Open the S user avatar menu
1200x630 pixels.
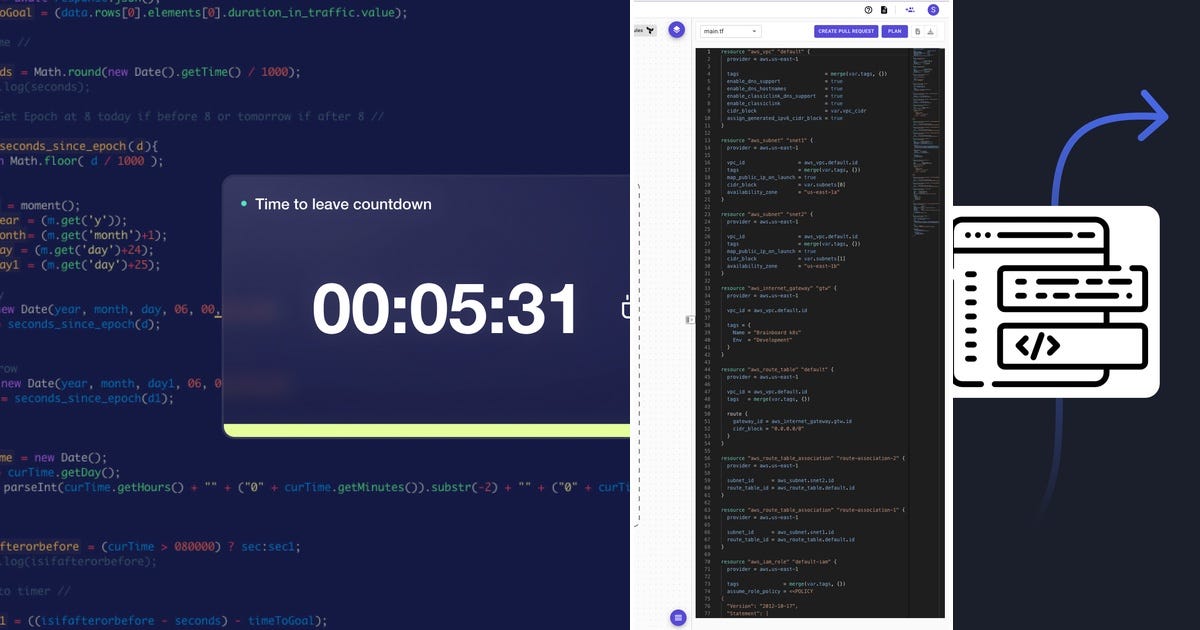pos(933,9)
